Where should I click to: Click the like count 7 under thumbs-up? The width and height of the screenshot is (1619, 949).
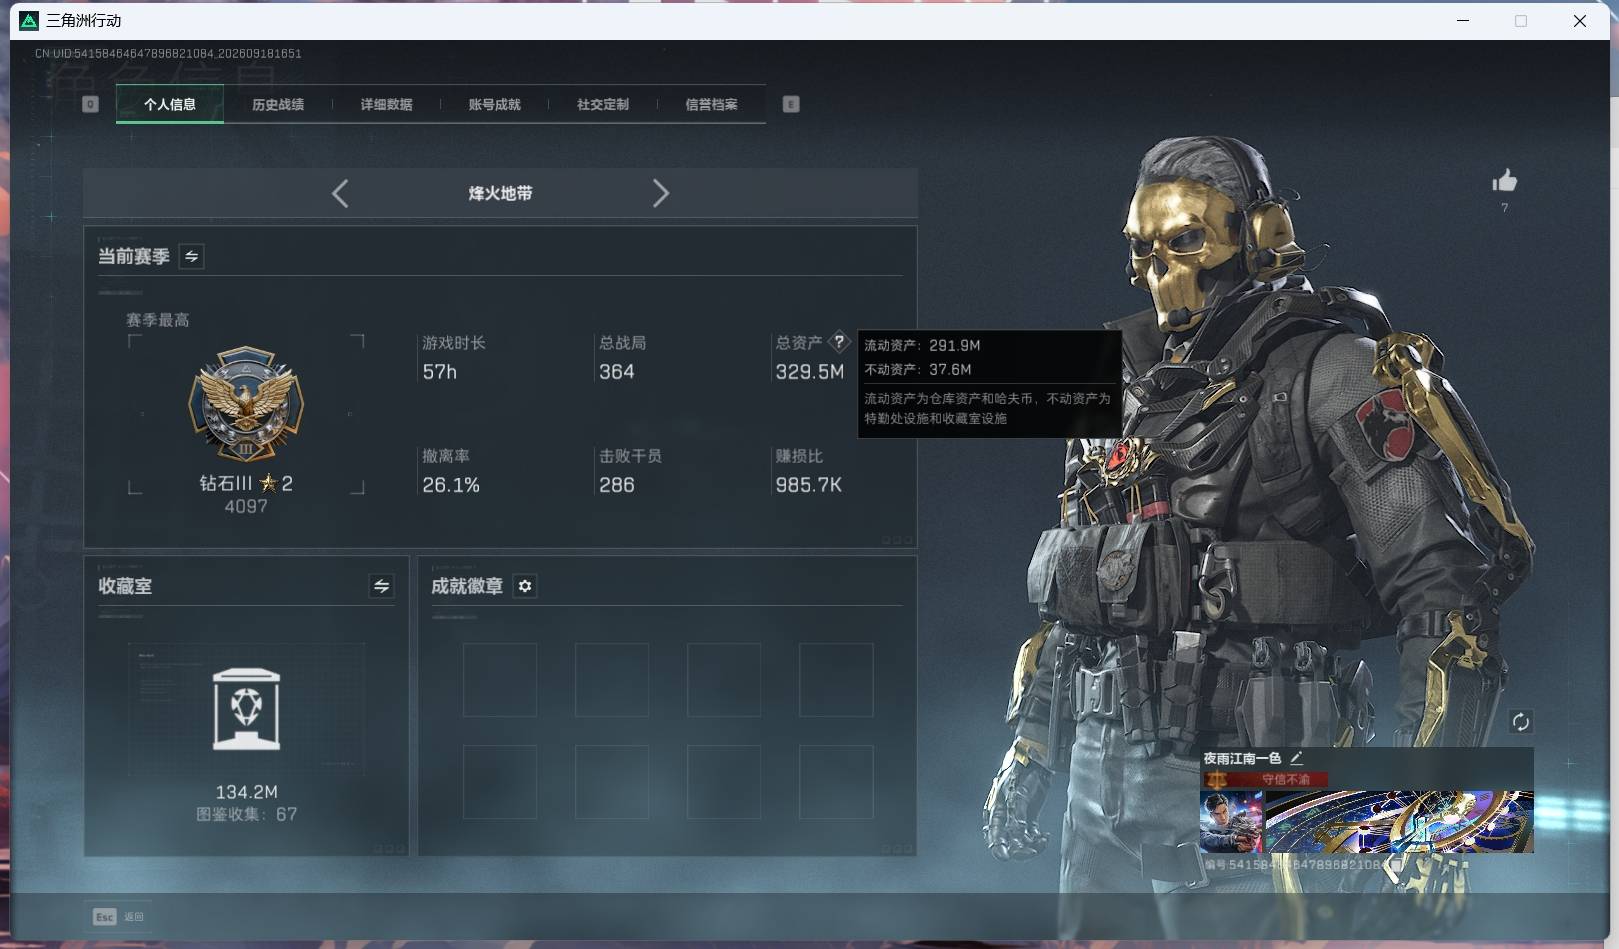pyautogui.click(x=1504, y=208)
